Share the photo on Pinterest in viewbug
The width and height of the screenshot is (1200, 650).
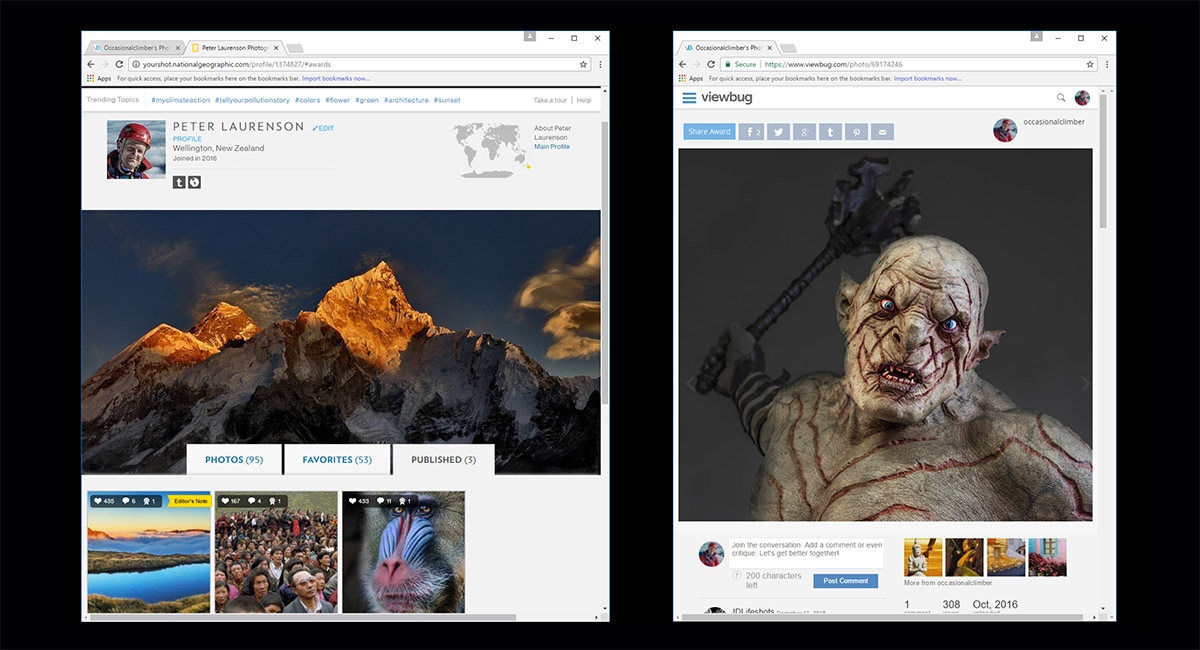pos(856,132)
